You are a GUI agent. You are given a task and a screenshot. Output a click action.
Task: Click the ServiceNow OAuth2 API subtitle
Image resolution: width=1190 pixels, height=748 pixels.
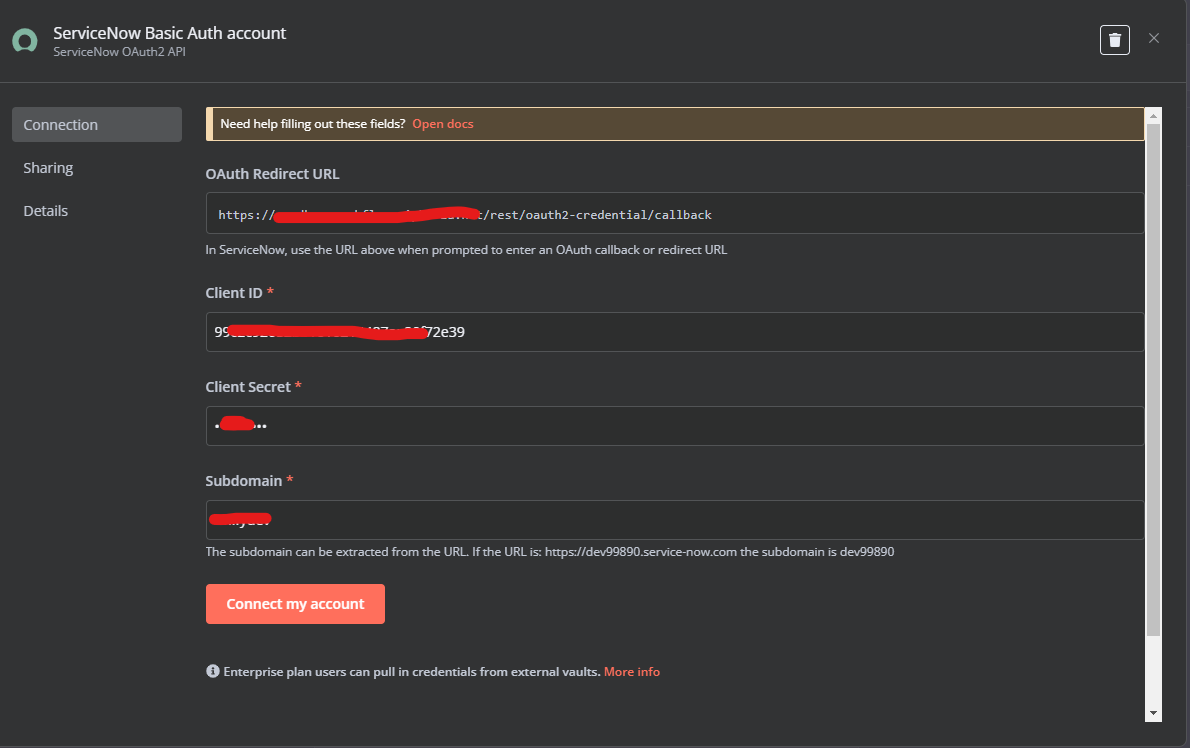[119, 52]
